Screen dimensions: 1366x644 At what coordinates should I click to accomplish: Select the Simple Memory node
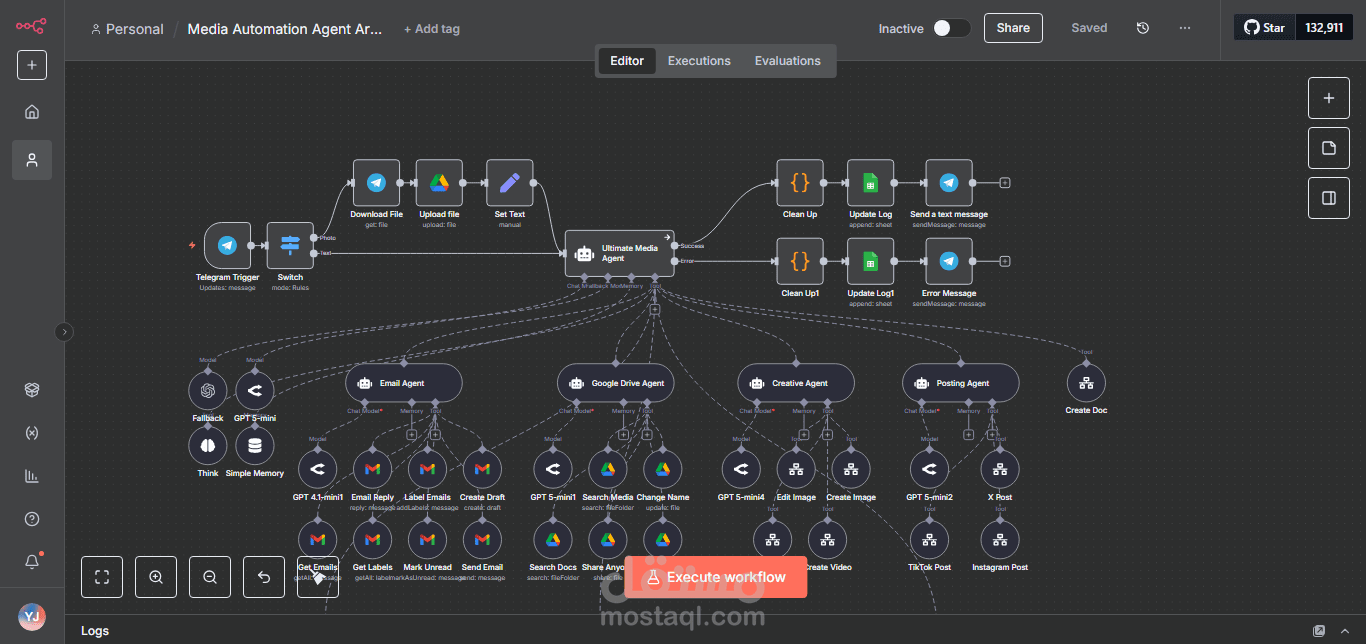pyautogui.click(x=254, y=446)
